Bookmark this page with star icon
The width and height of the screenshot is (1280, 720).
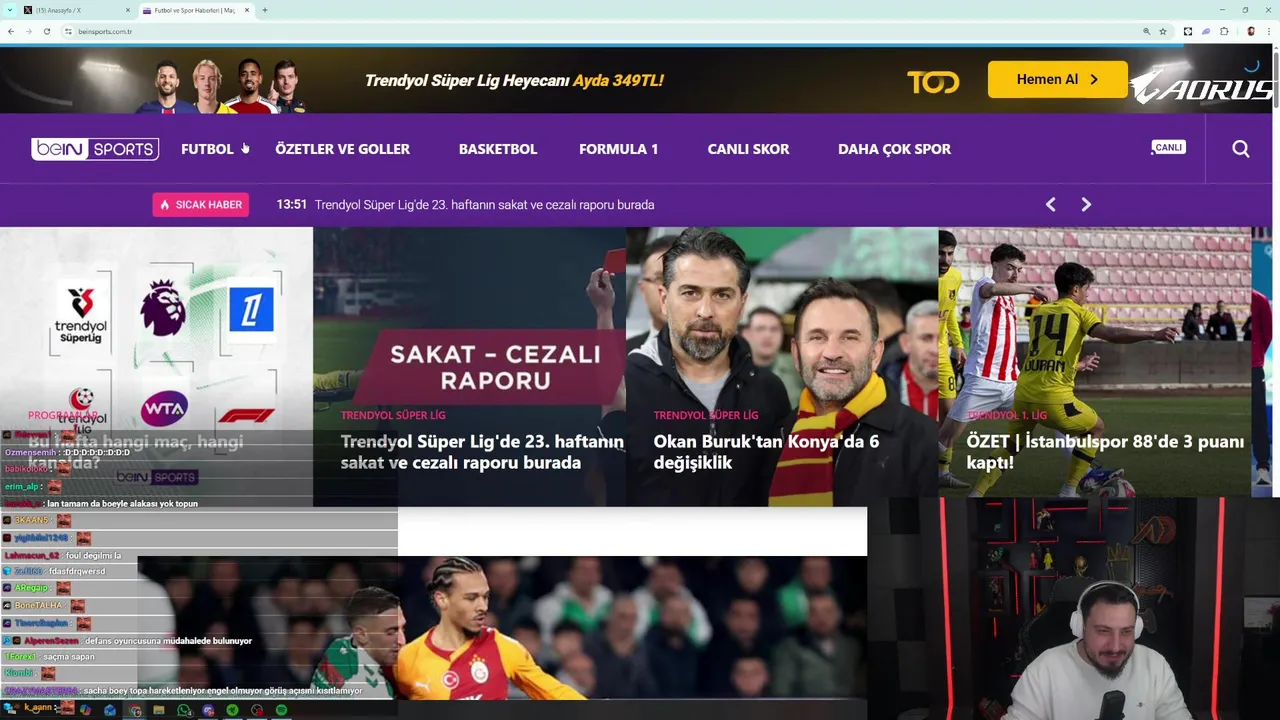(1163, 31)
